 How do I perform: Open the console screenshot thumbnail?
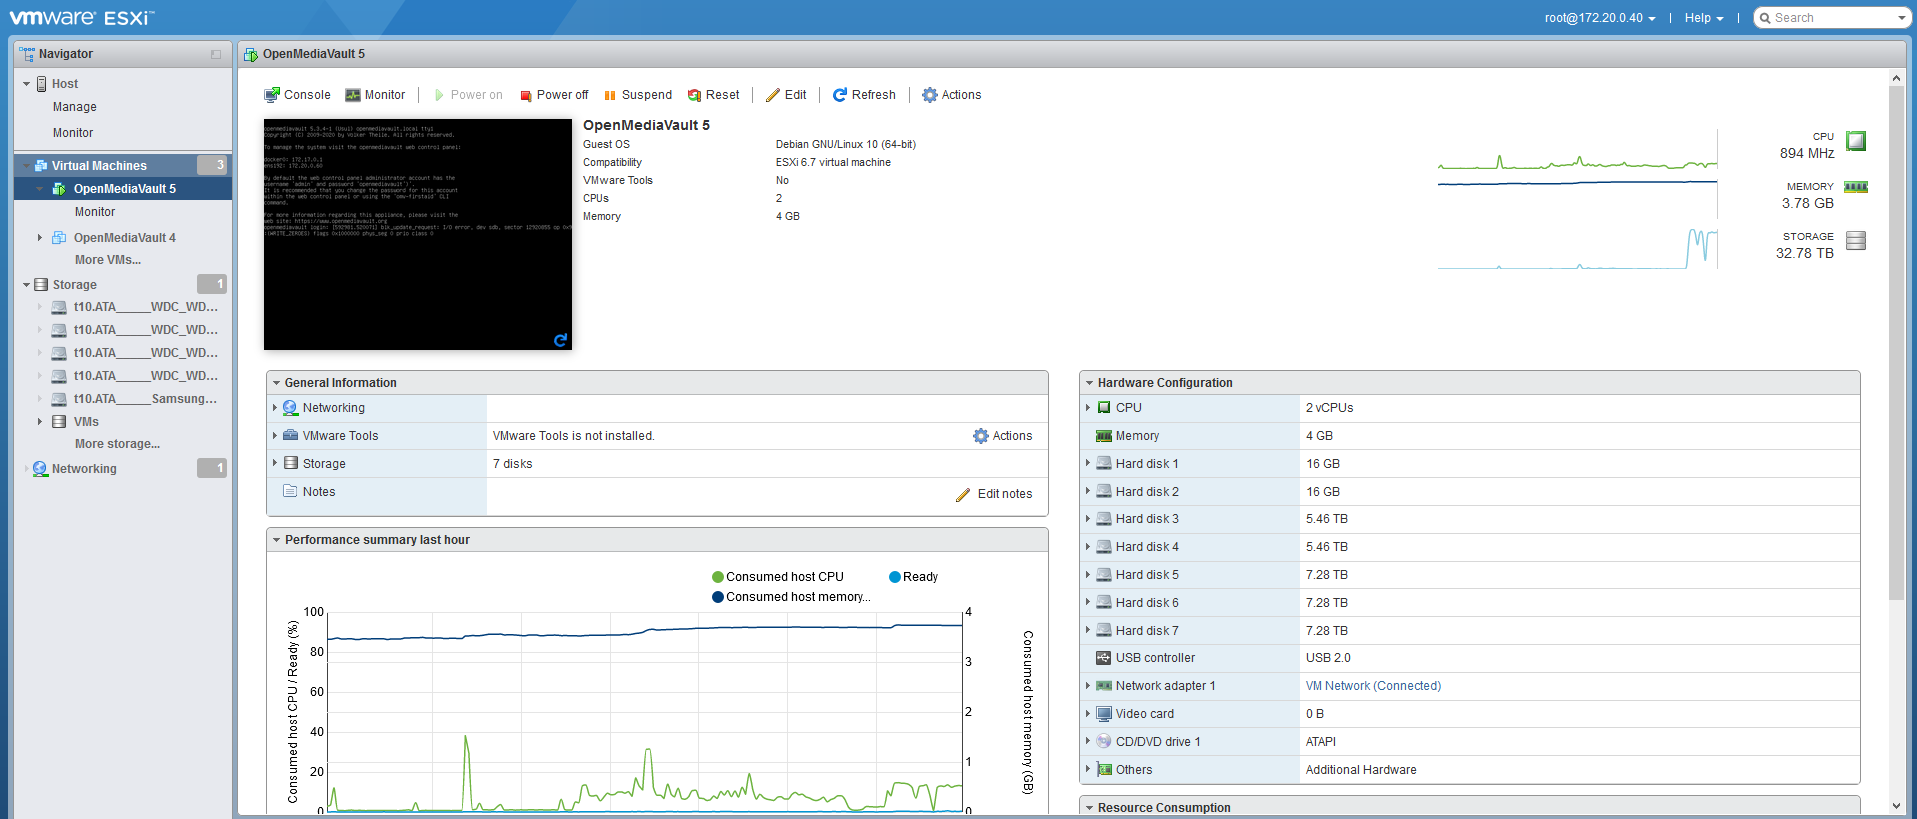(417, 234)
